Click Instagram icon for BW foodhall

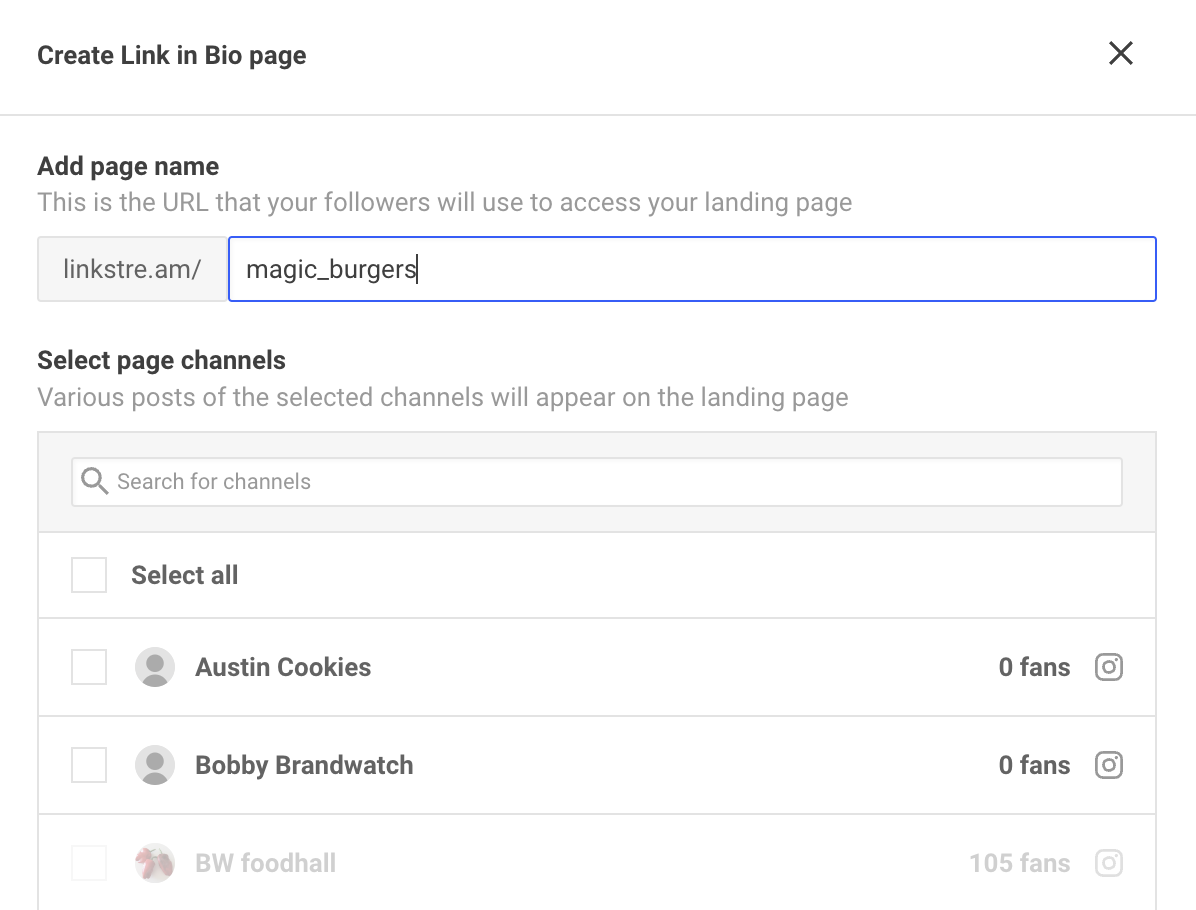(x=1108, y=863)
